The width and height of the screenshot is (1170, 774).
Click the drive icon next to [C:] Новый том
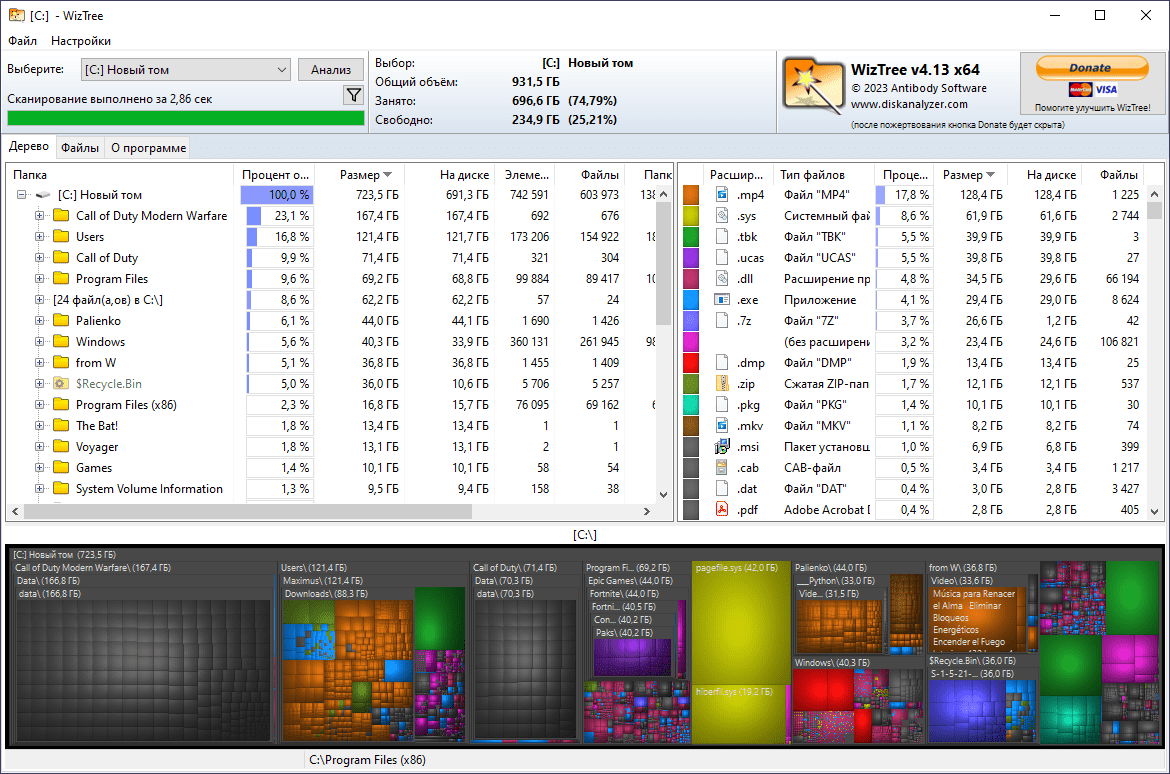click(43, 195)
